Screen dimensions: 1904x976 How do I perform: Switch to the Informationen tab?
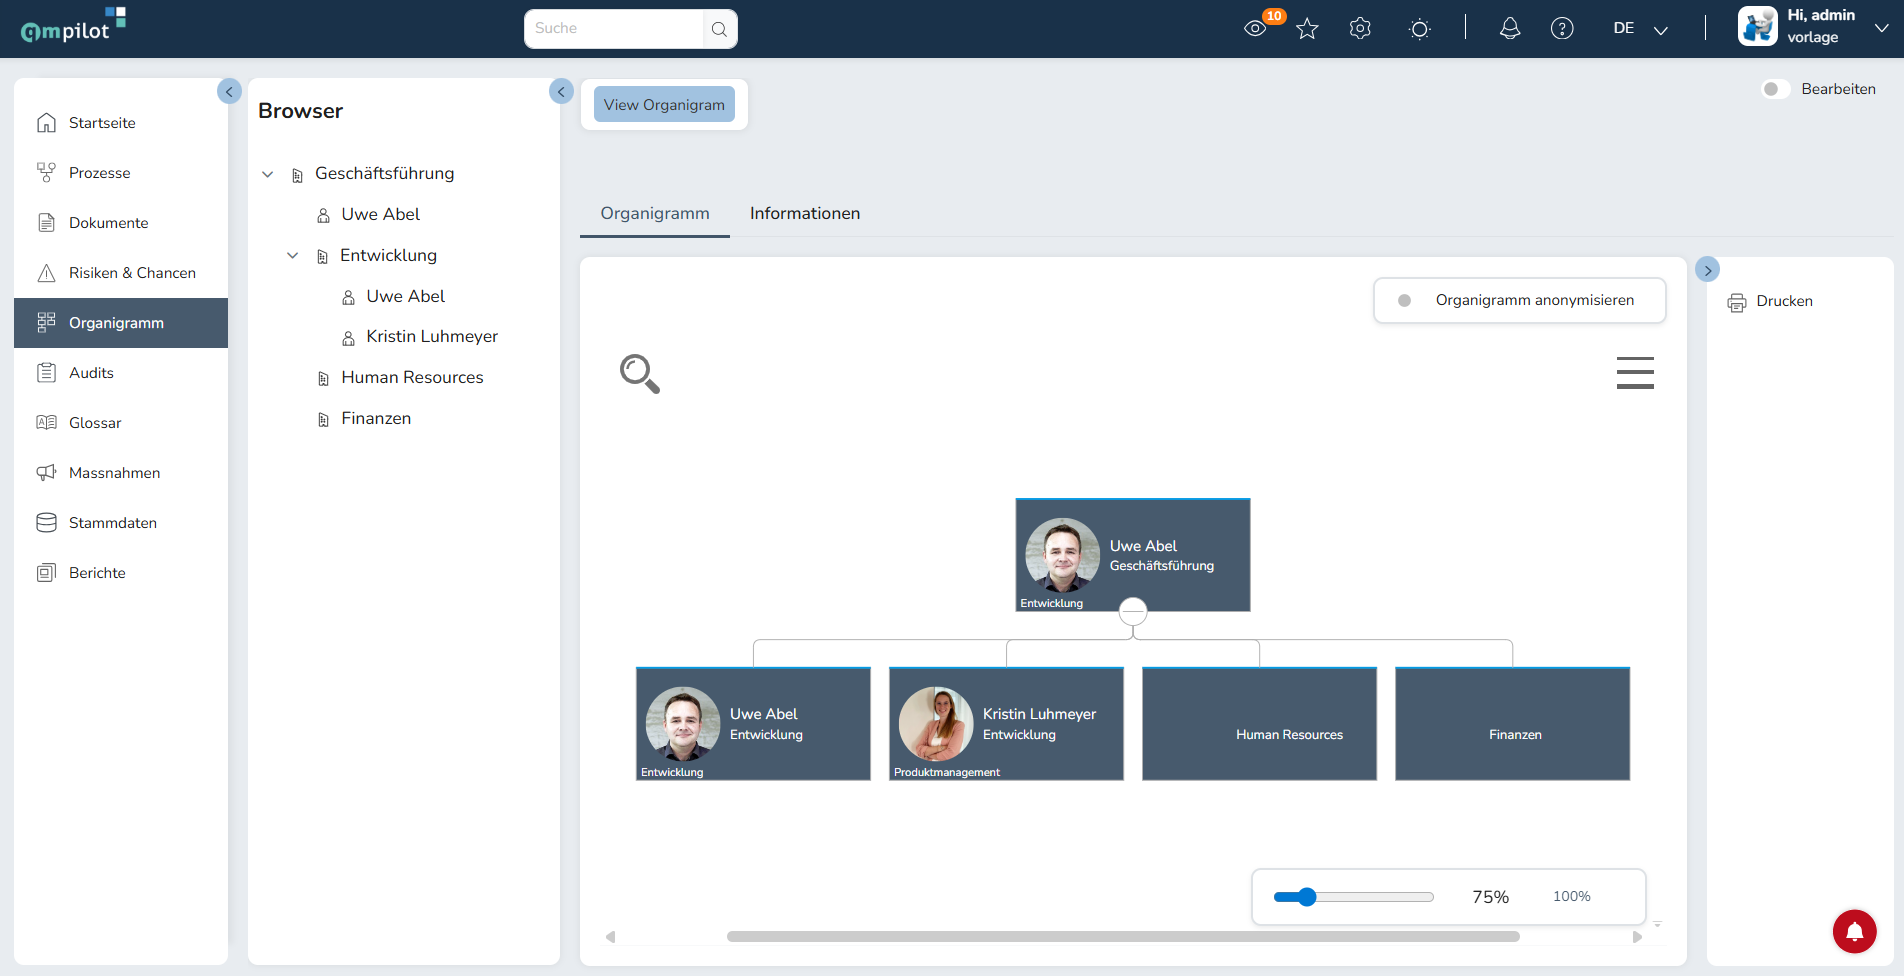(805, 213)
